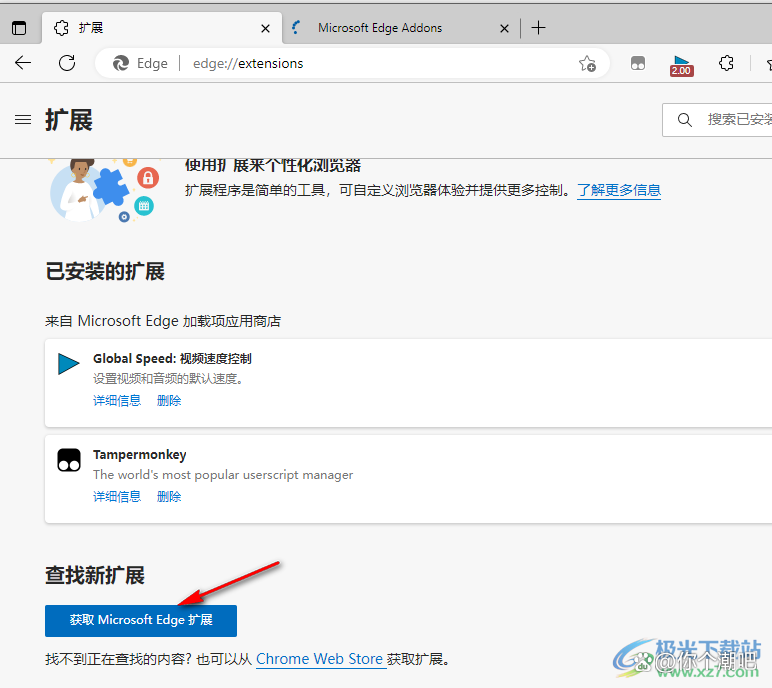
Task: Select the Global Speed: 视频速度控制 title
Action: click(x=172, y=359)
